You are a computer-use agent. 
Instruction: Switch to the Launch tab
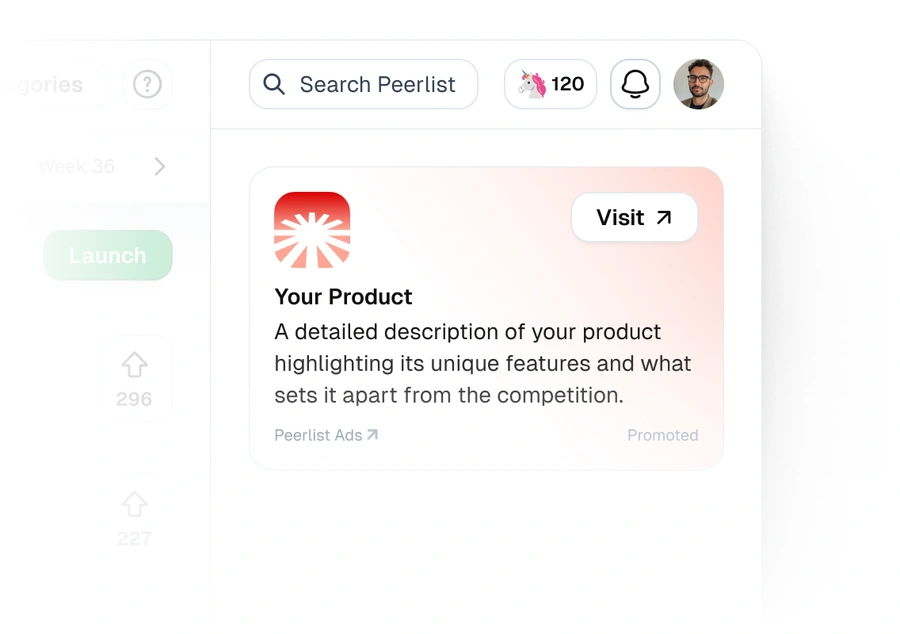pyautogui.click(x=107, y=255)
